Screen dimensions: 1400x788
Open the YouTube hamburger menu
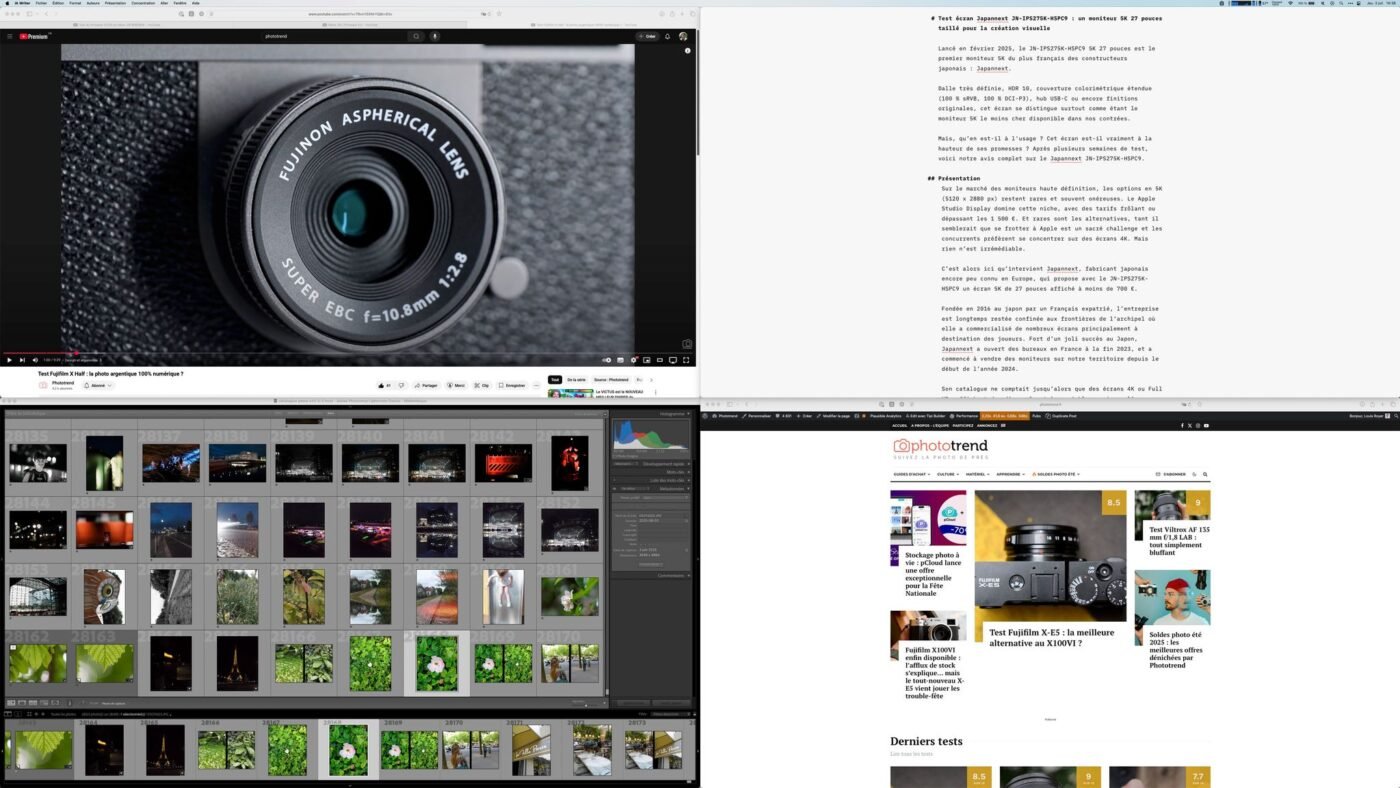10,36
